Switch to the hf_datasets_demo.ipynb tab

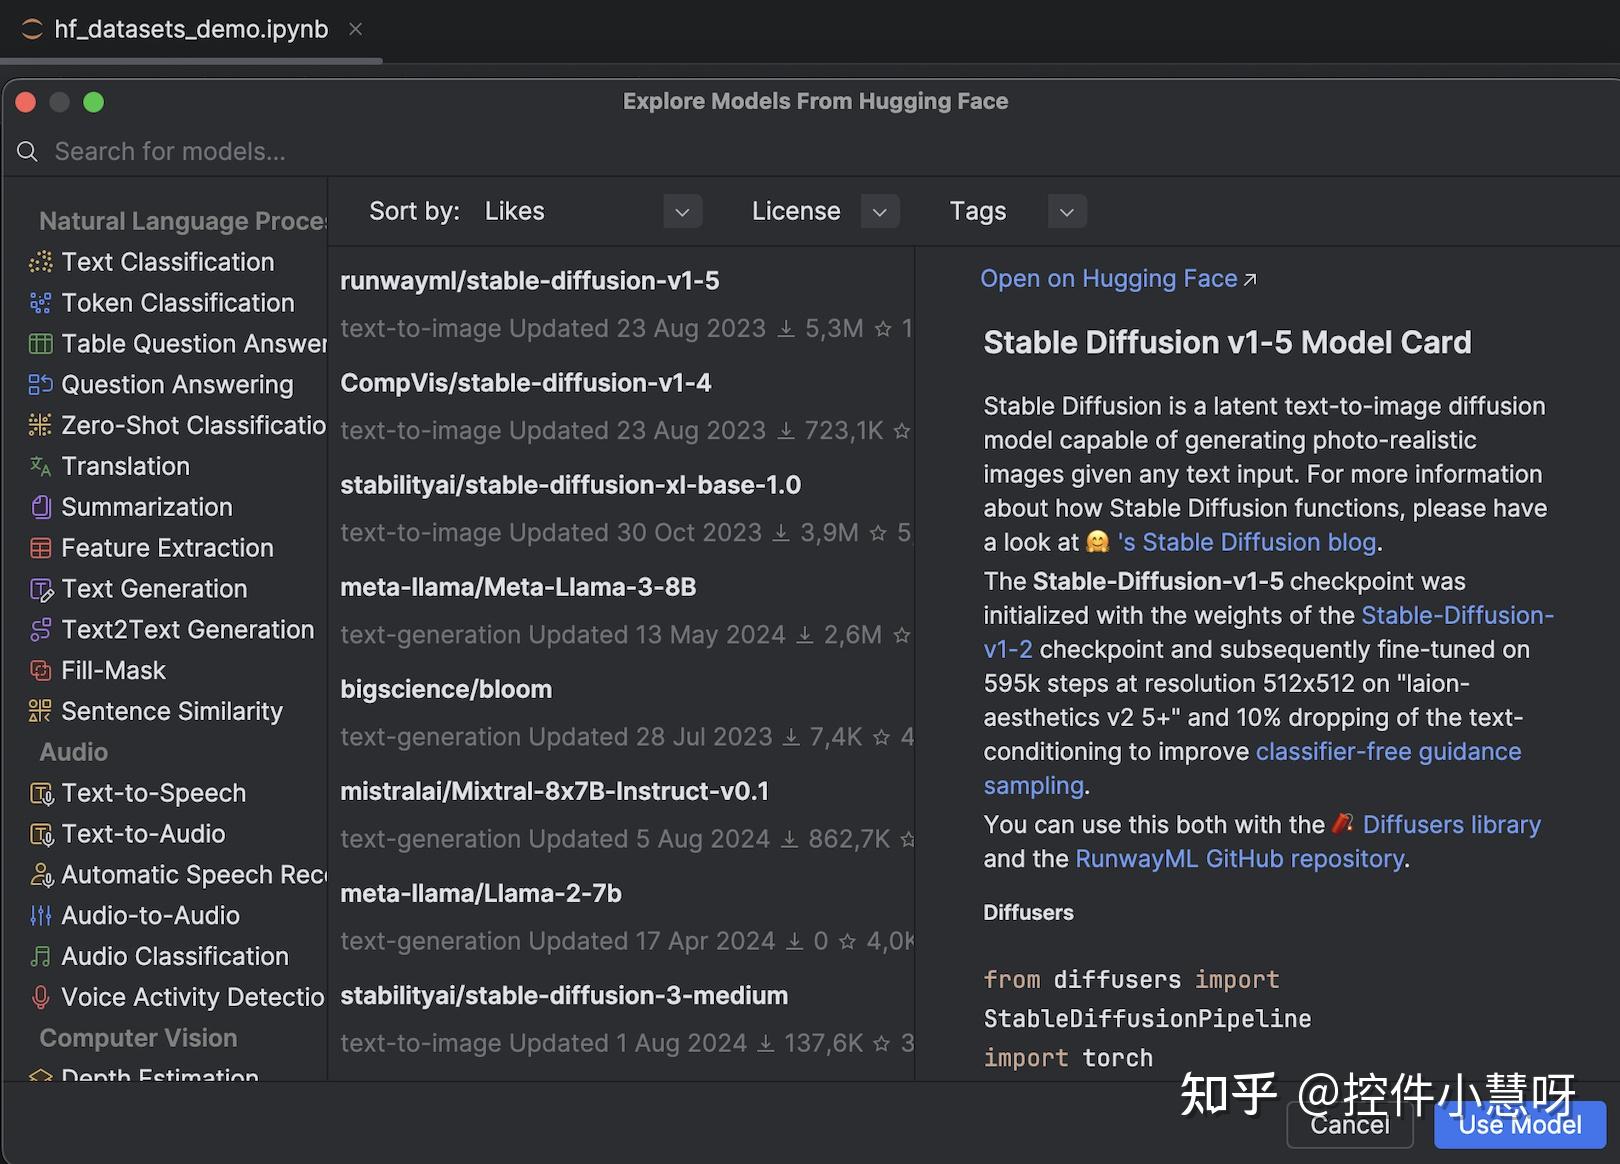(x=190, y=29)
